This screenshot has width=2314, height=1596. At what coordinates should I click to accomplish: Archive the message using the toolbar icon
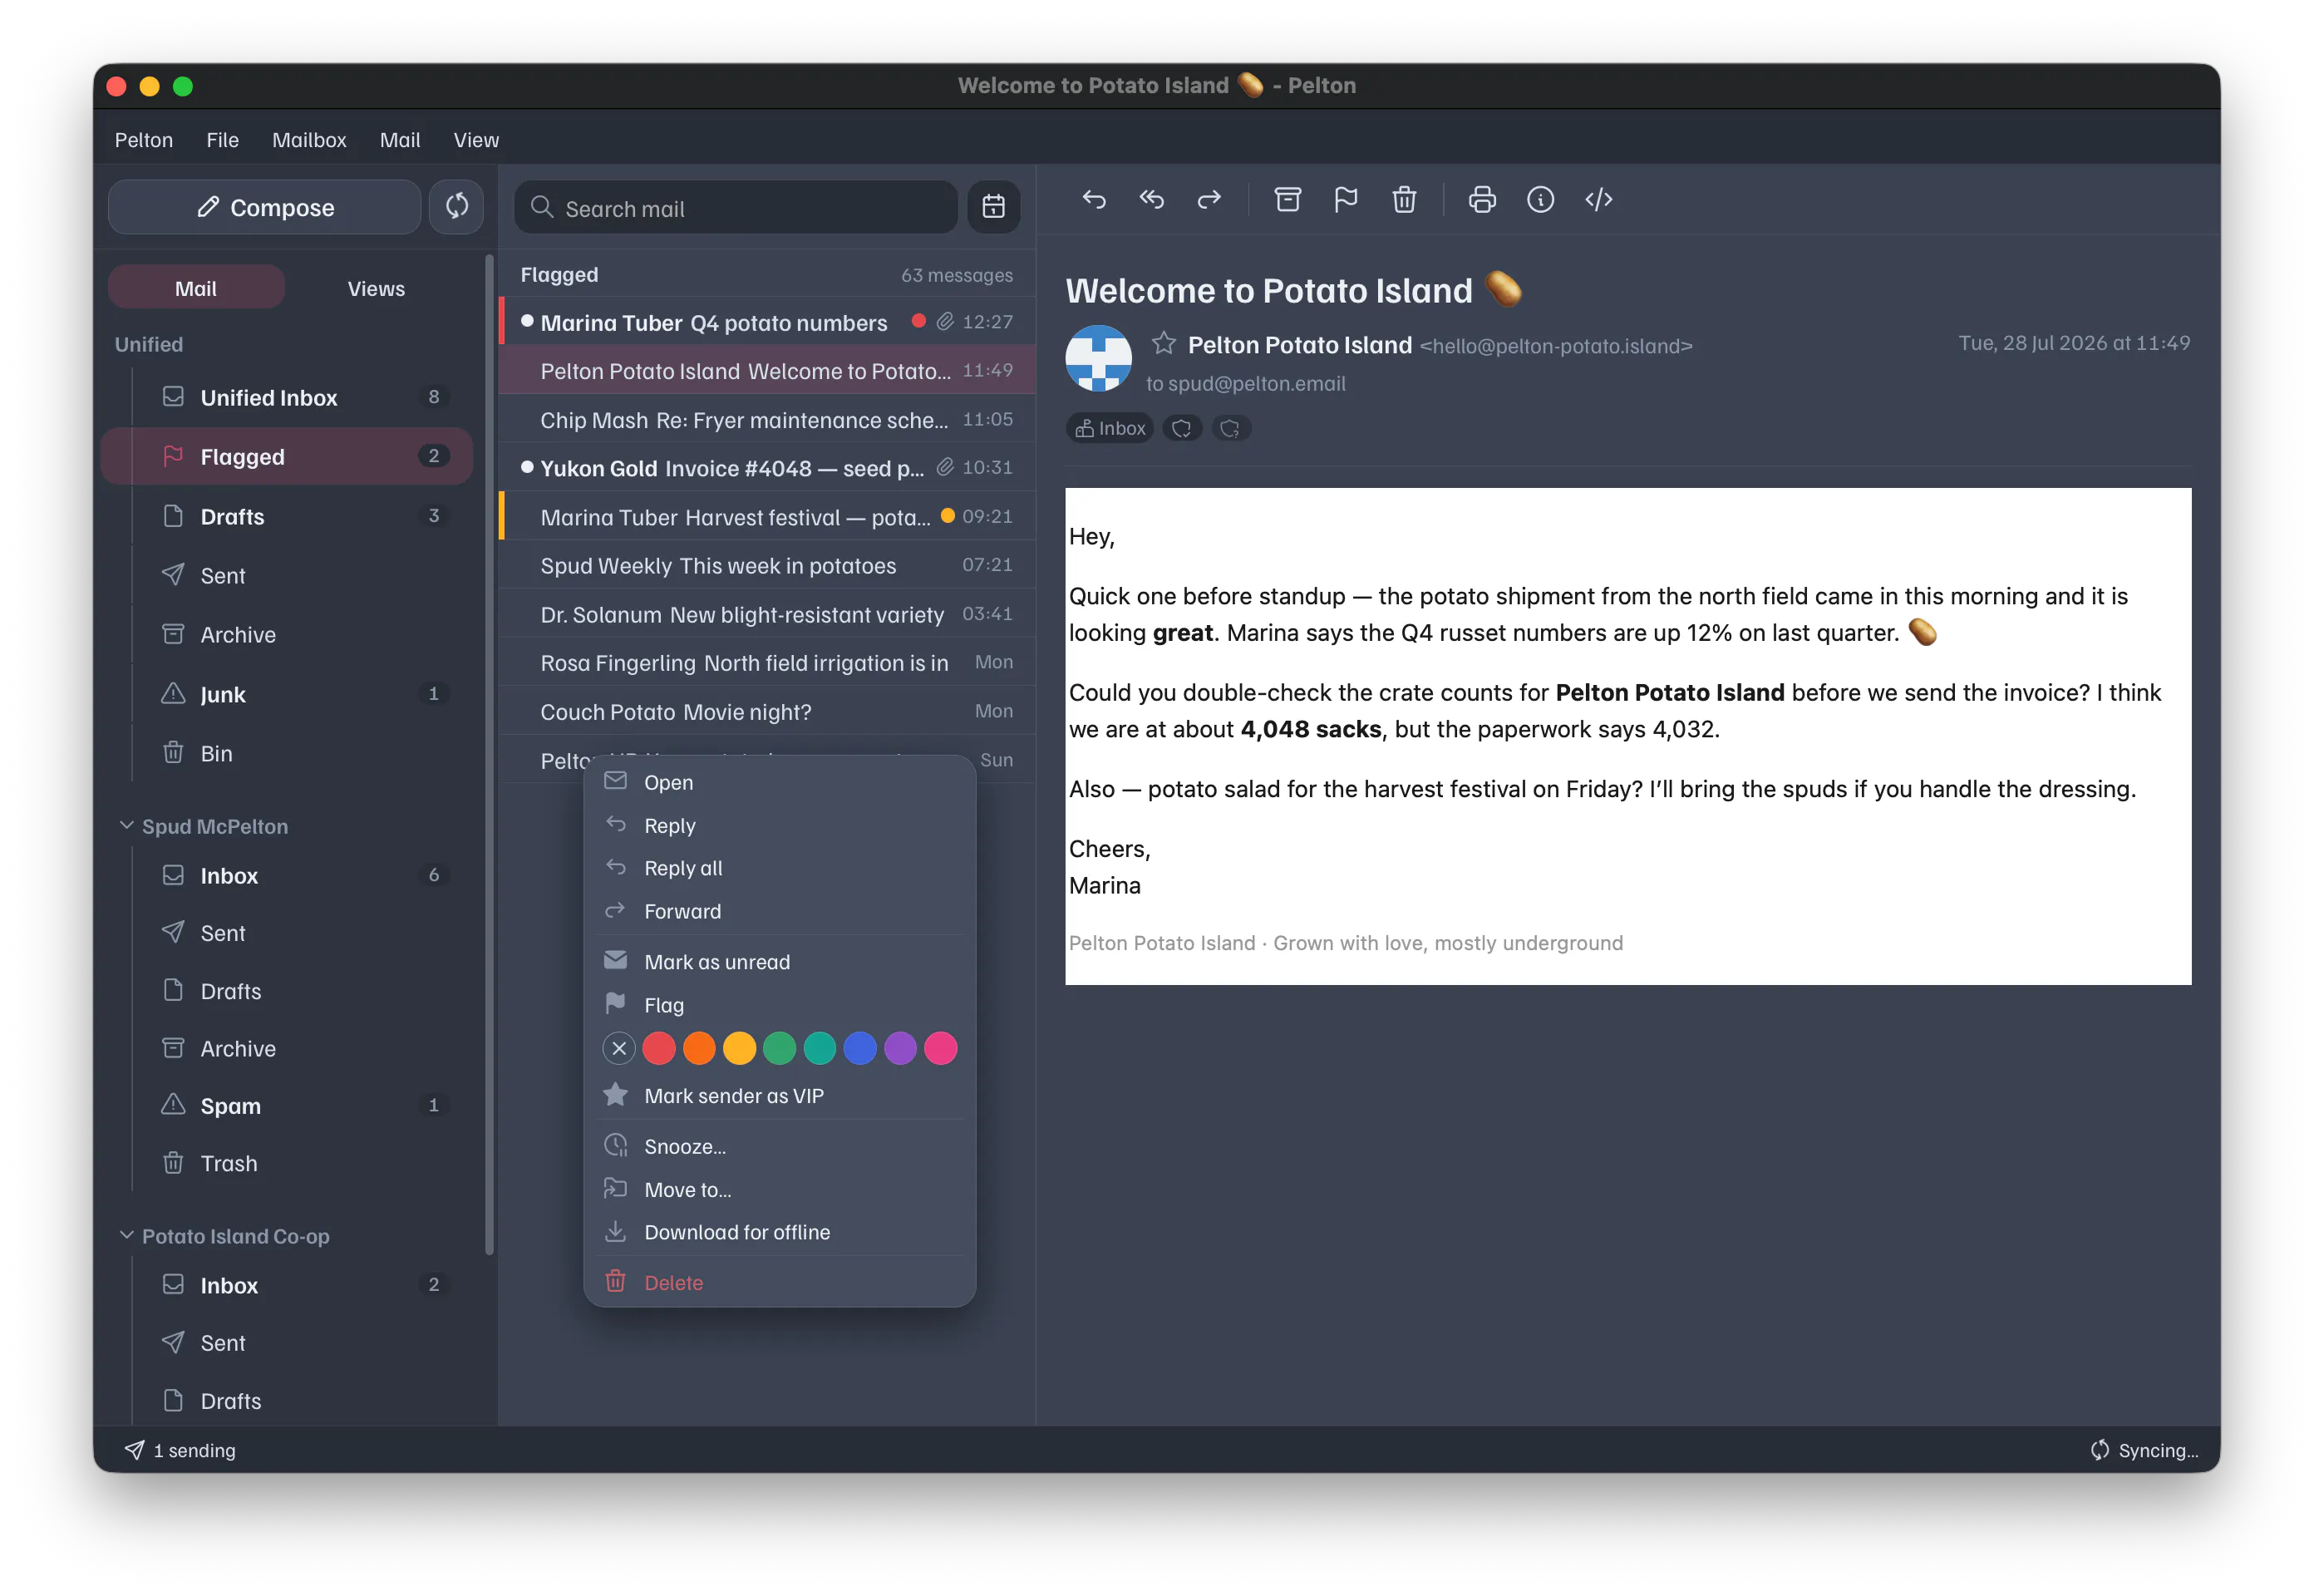pyautogui.click(x=1287, y=200)
